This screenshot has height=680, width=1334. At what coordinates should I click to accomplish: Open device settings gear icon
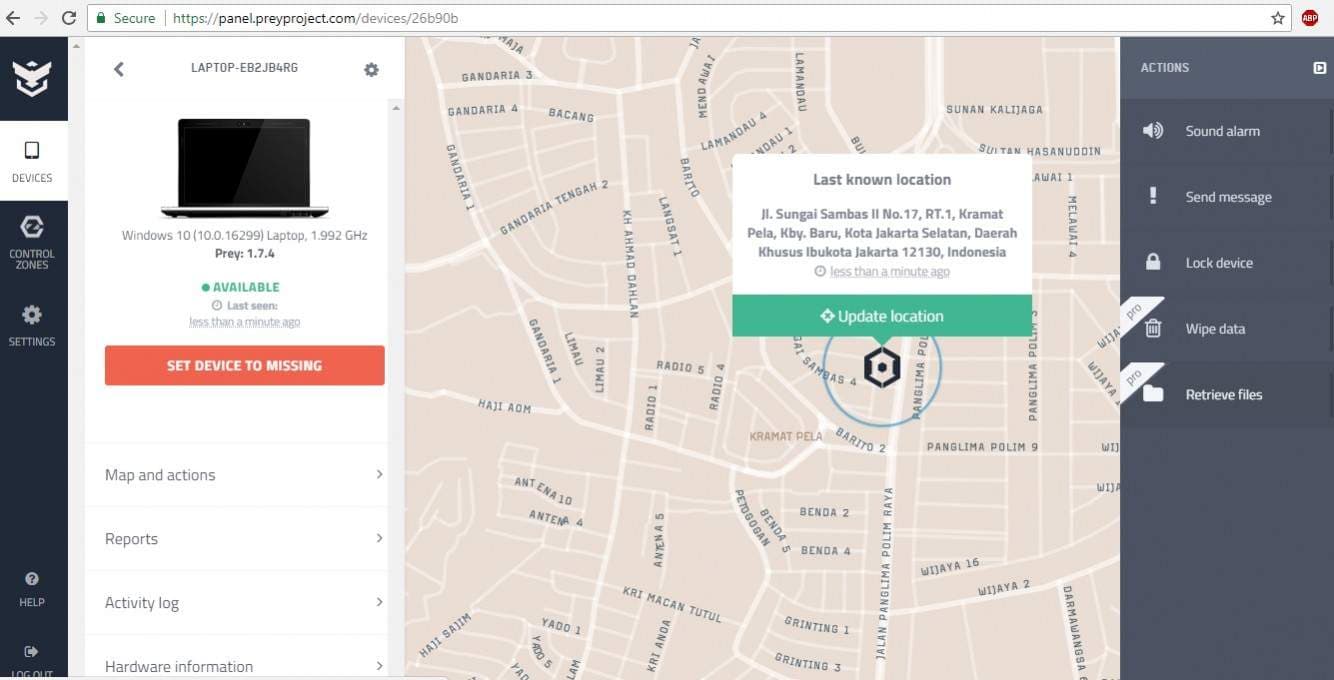point(371,69)
